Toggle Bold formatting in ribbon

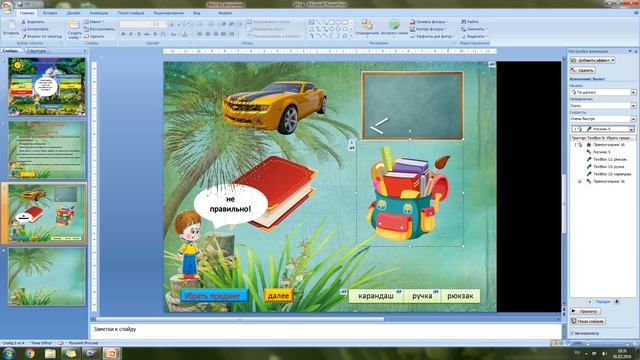[x=123, y=34]
